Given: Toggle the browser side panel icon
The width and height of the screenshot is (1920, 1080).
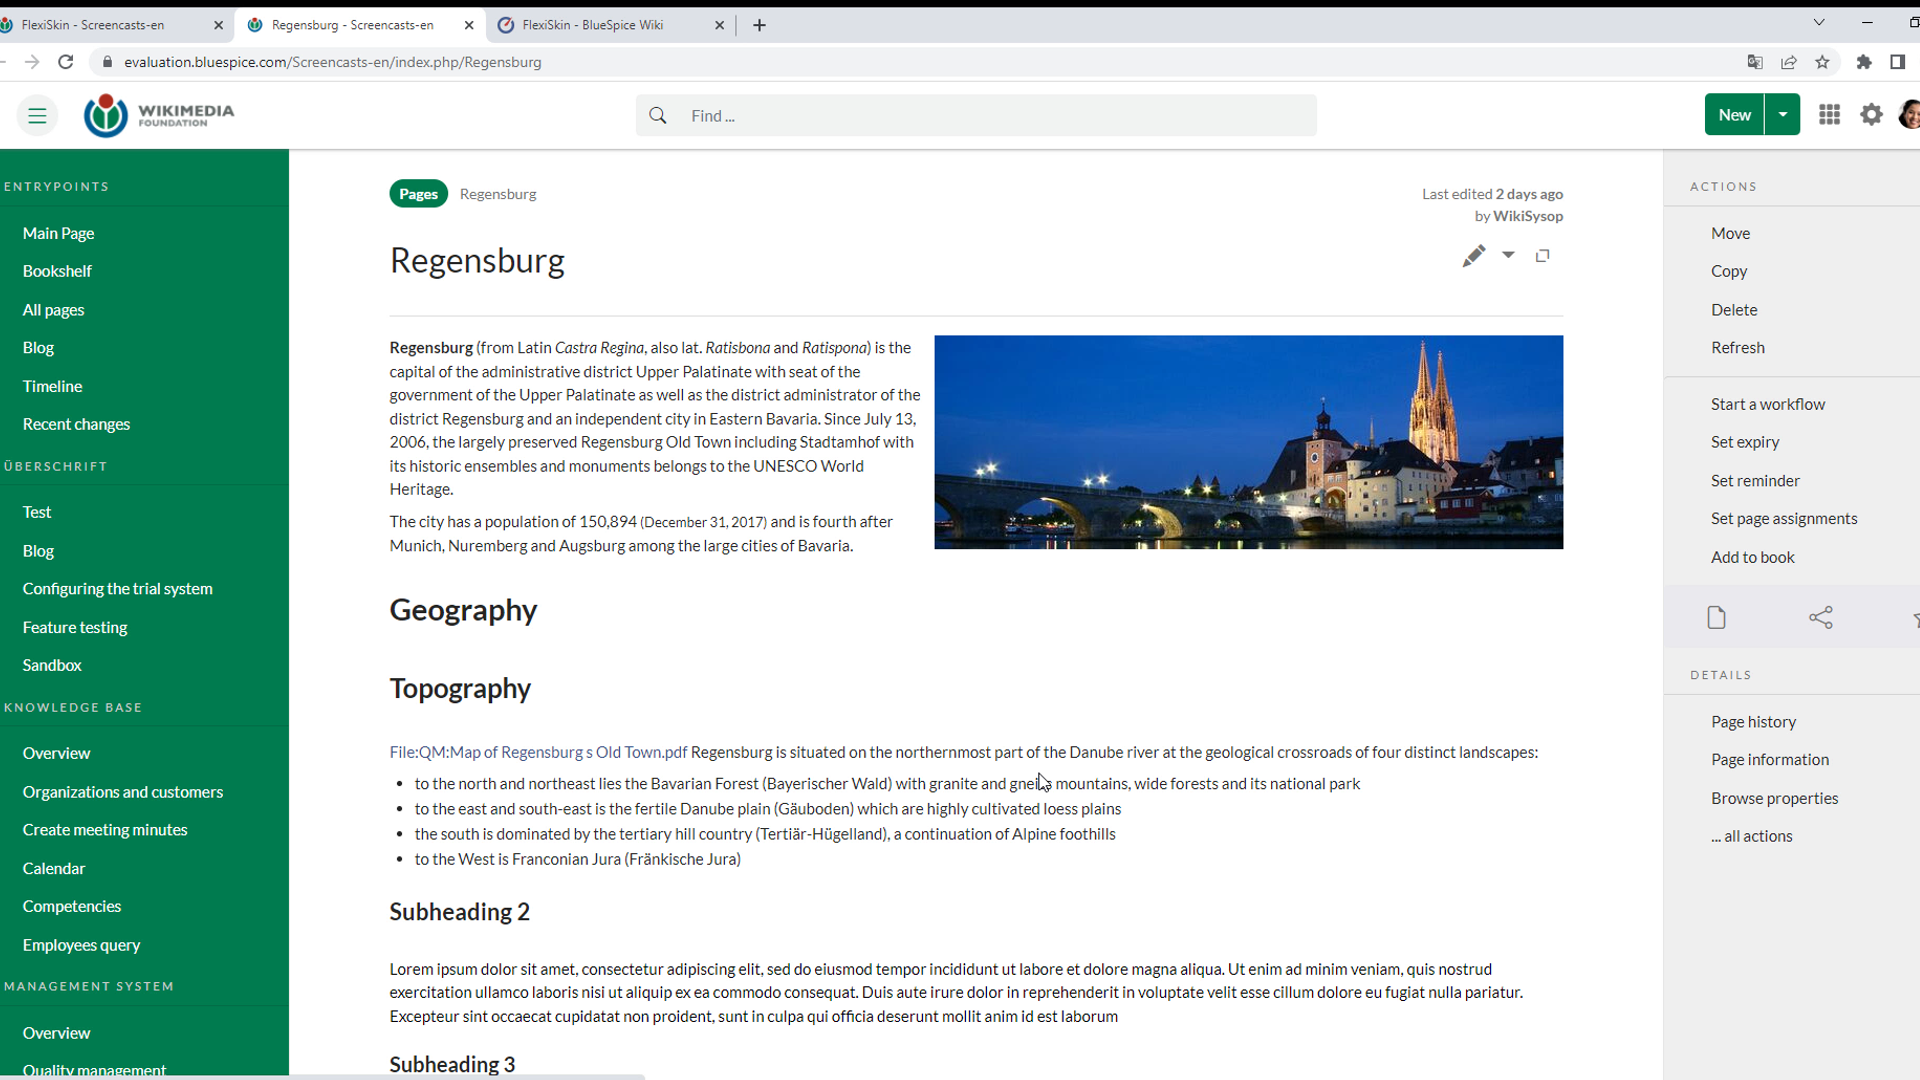Looking at the screenshot, I should coord(1897,62).
